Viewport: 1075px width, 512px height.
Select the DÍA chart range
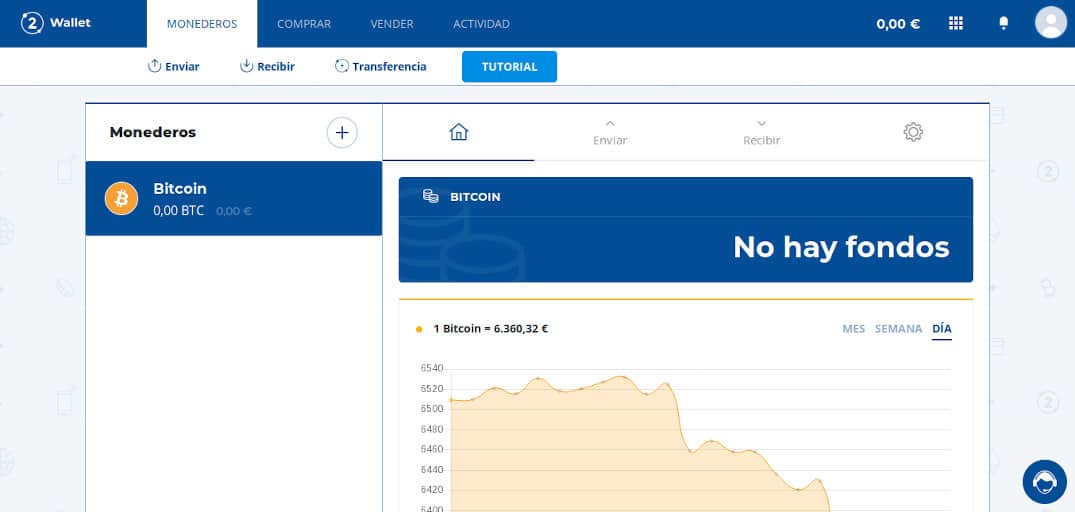(942, 329)
